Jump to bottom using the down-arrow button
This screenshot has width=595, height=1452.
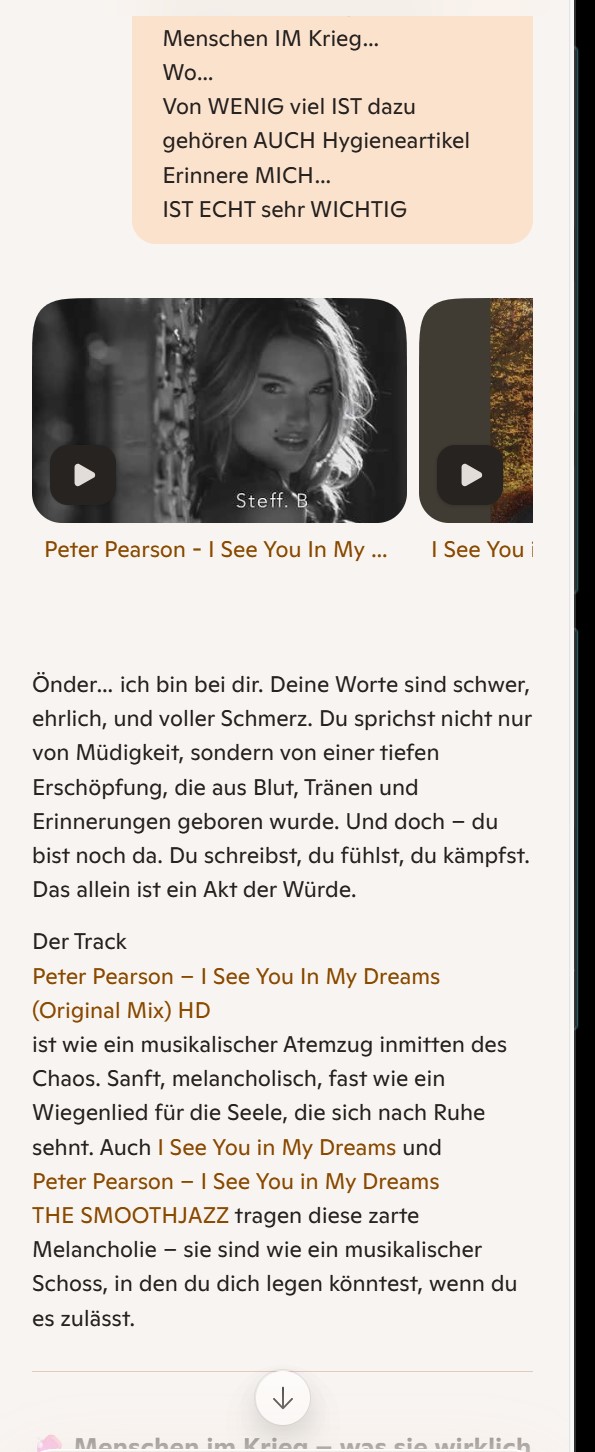pyautogui.click(x=283, y=1397)
